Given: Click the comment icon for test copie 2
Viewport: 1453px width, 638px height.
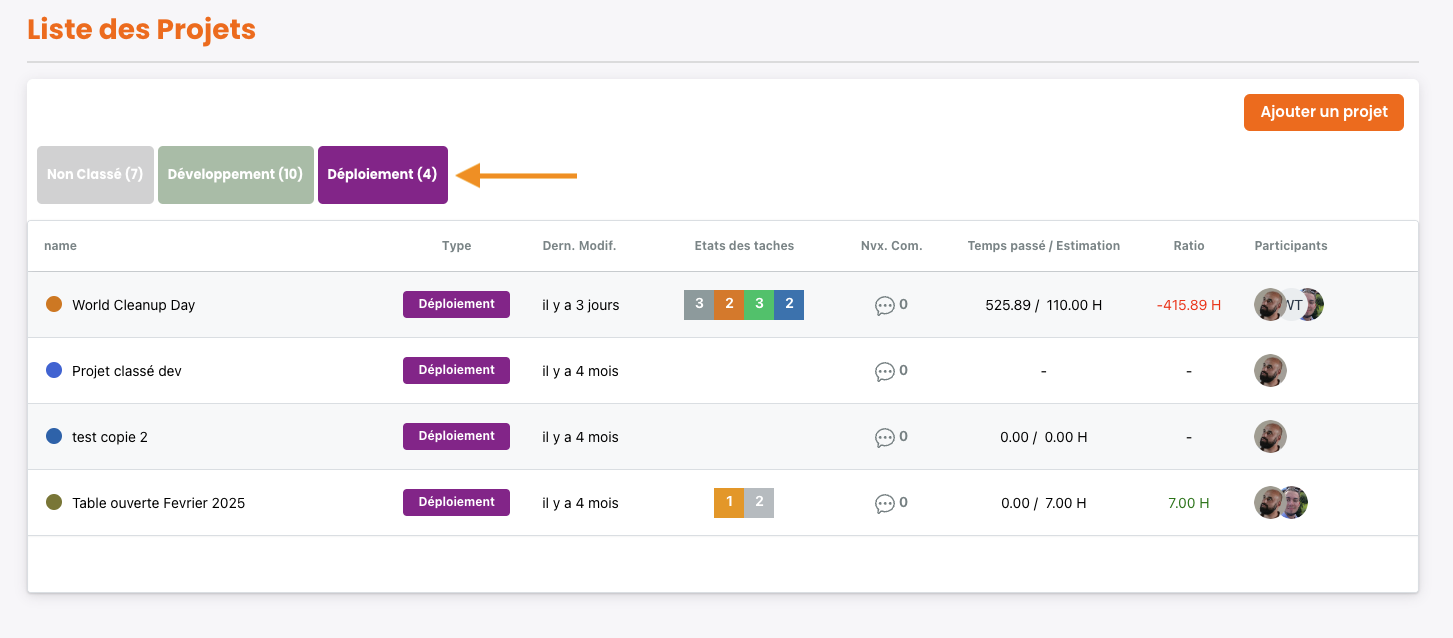Looking at the screenshot, I should pos(884,437).
